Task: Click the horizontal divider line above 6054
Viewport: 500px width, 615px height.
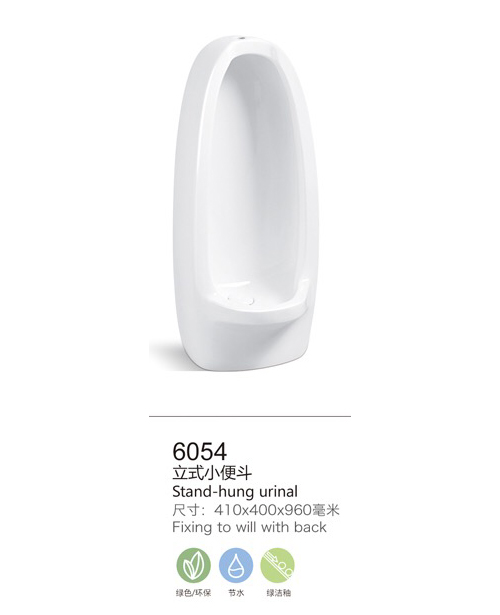Action: coord(250,416)
